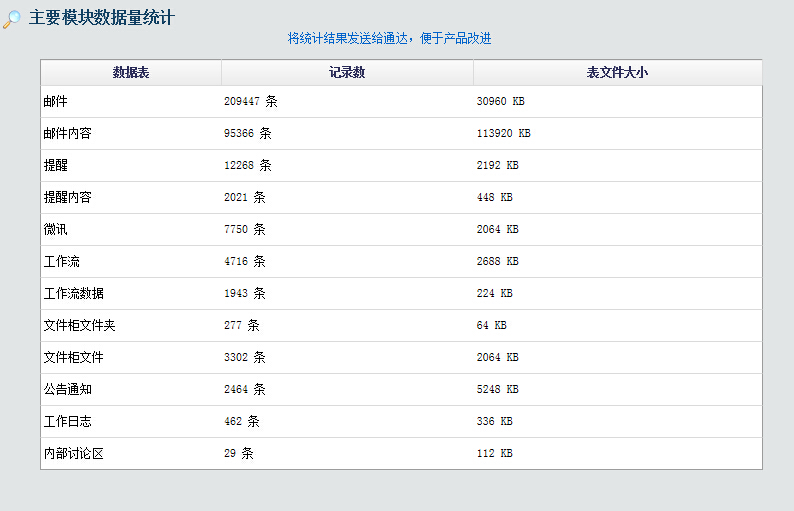Click the 文件柜文件夹 row label
794x511 pixels.
80,326
